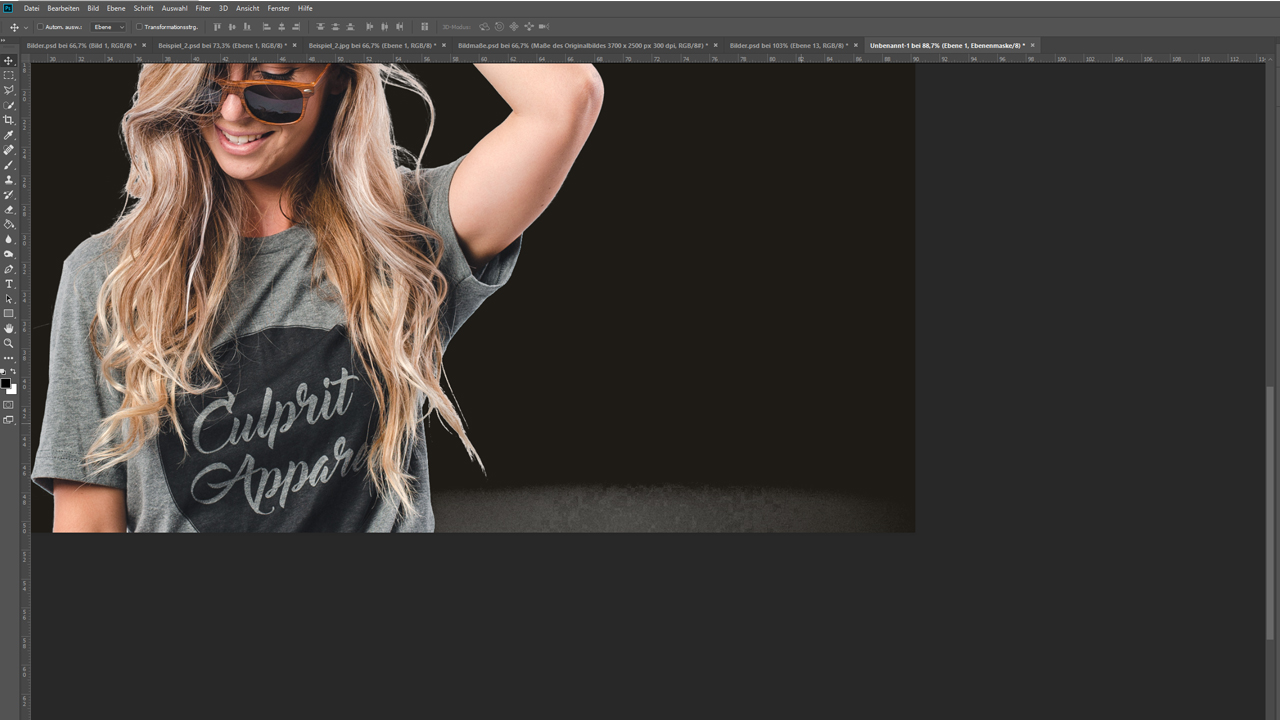Align horizontal centers in options bar
Viewport: 1280px width, 720px height.
(282, 27)
